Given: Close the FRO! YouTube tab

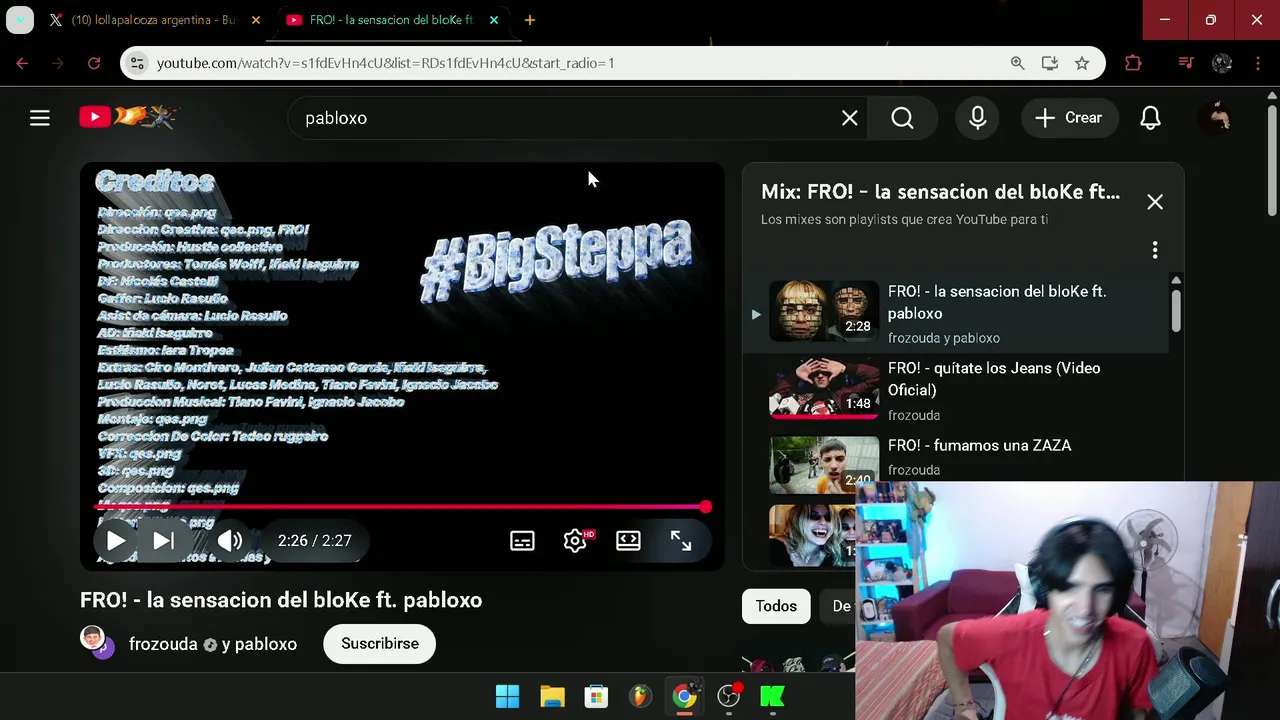Looking at the screenshot, I should 494,20.
